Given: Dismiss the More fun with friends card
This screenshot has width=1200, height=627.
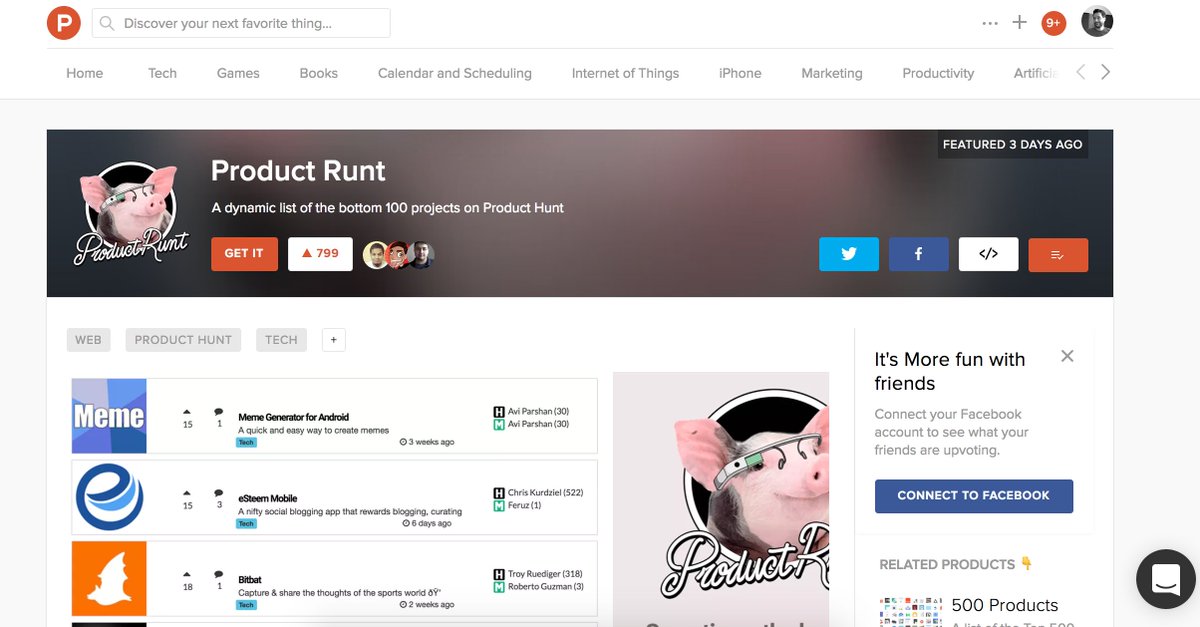Looking at the screenshot, I should (1067, 356).
